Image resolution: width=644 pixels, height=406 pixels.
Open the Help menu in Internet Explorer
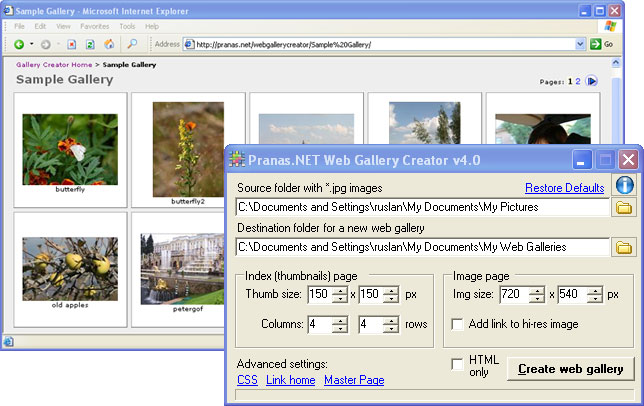point(152,26)
